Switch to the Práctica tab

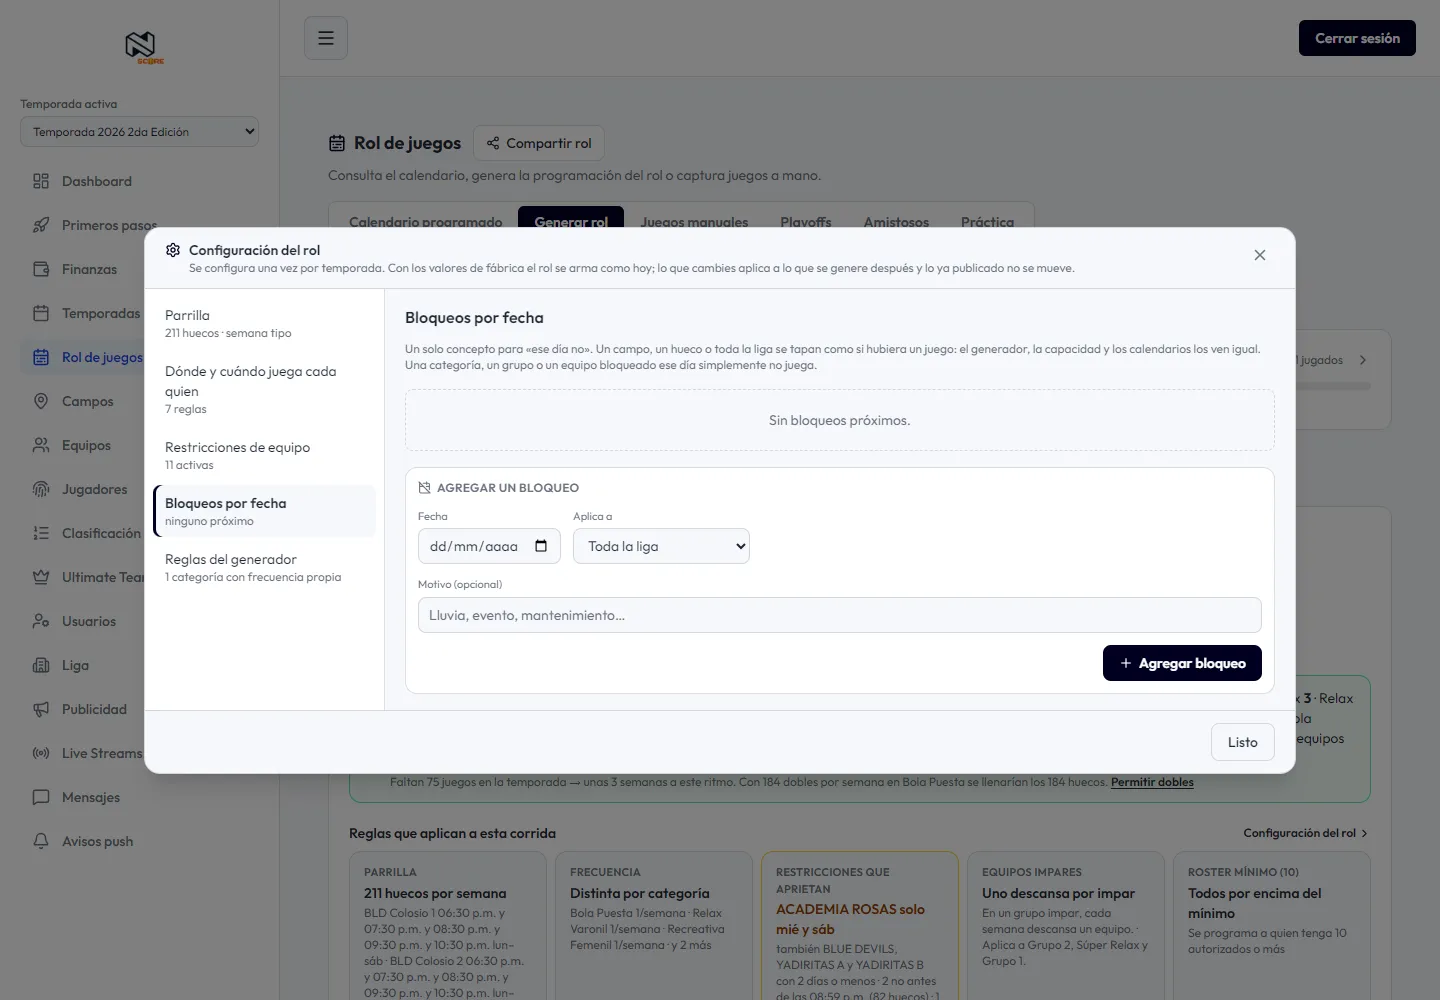coord(987,221)
